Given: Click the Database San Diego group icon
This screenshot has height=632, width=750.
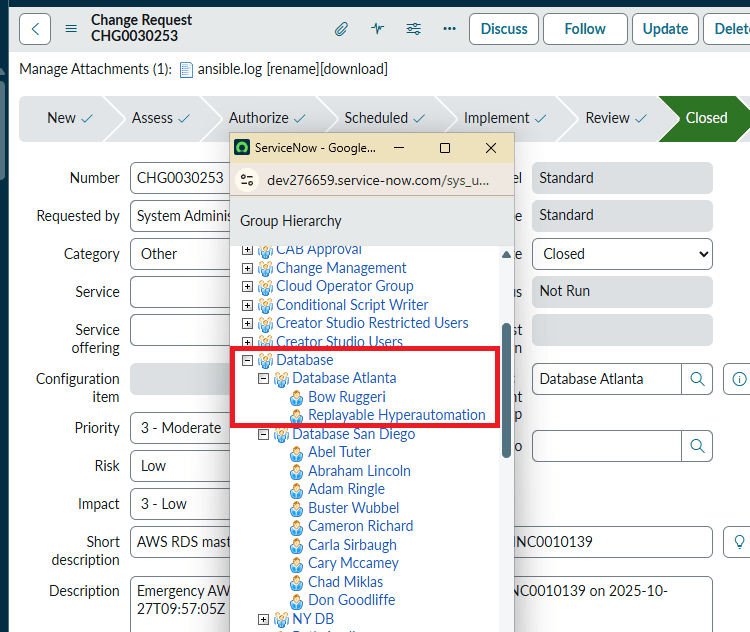Looking at the screenshot, I should pyautogui.click(x=281, y=434).
